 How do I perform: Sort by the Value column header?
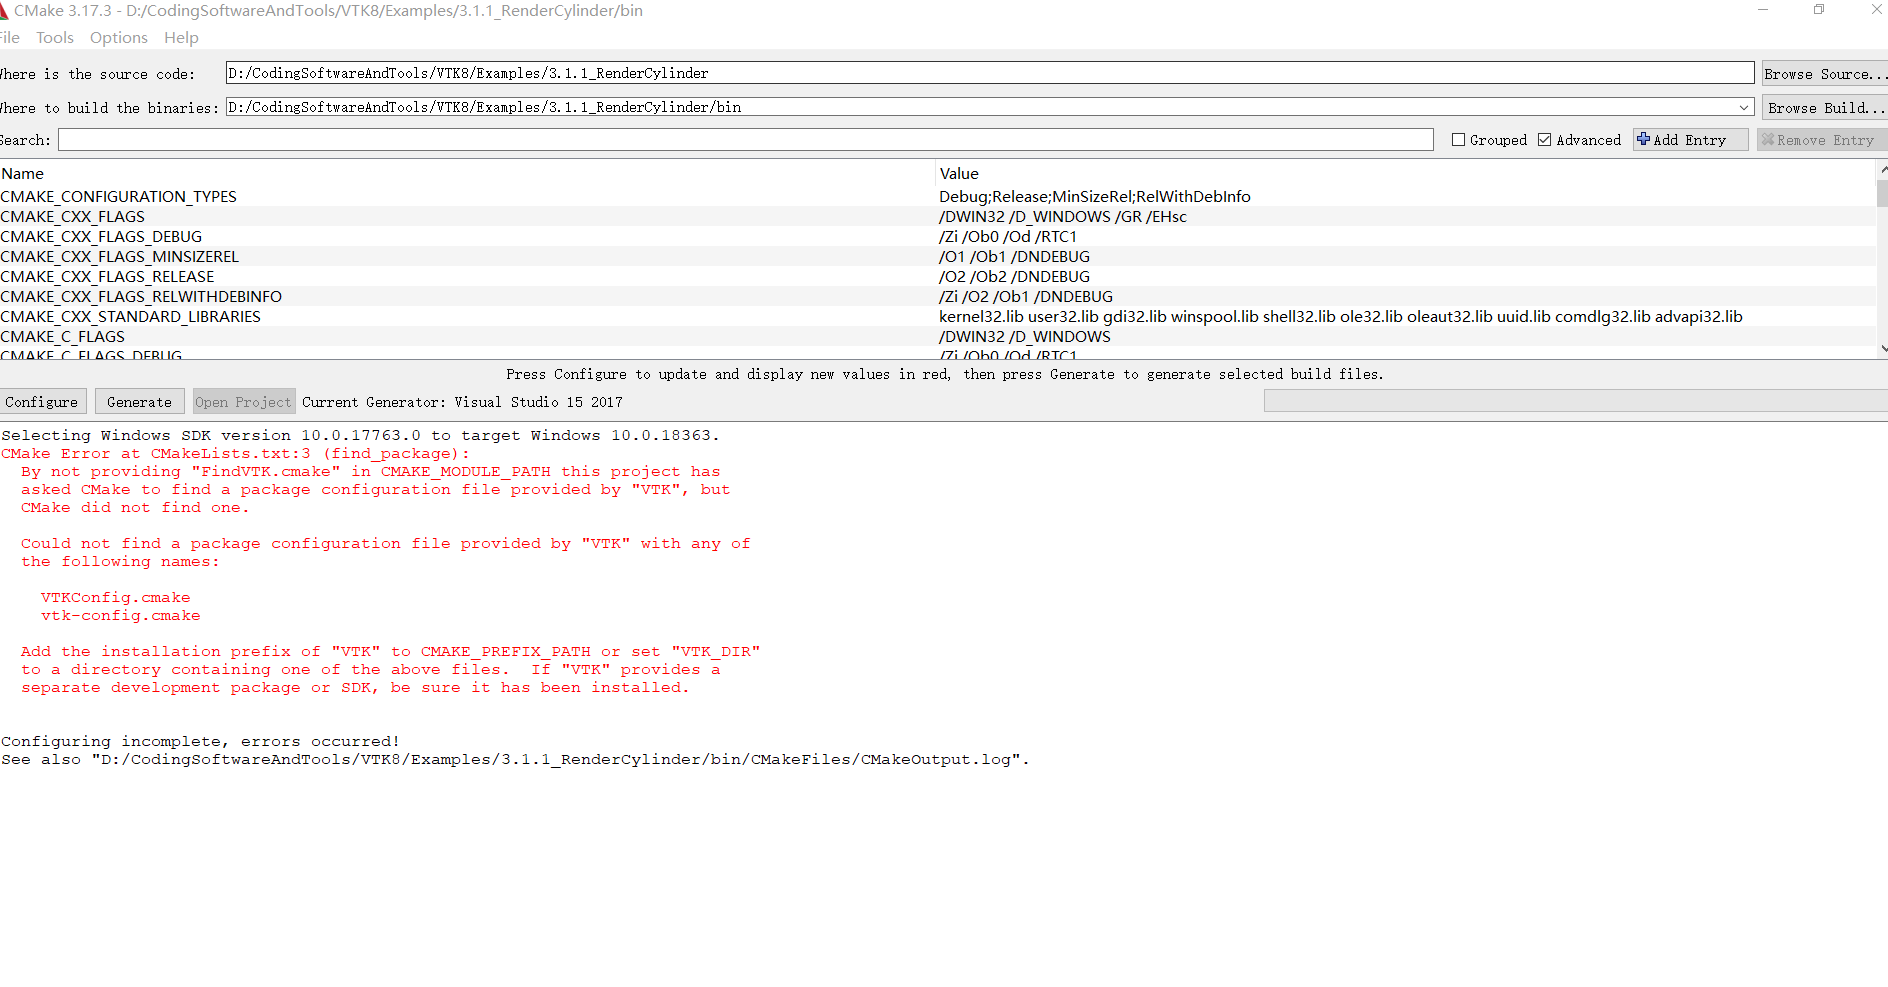click(x=1406, y=174)
